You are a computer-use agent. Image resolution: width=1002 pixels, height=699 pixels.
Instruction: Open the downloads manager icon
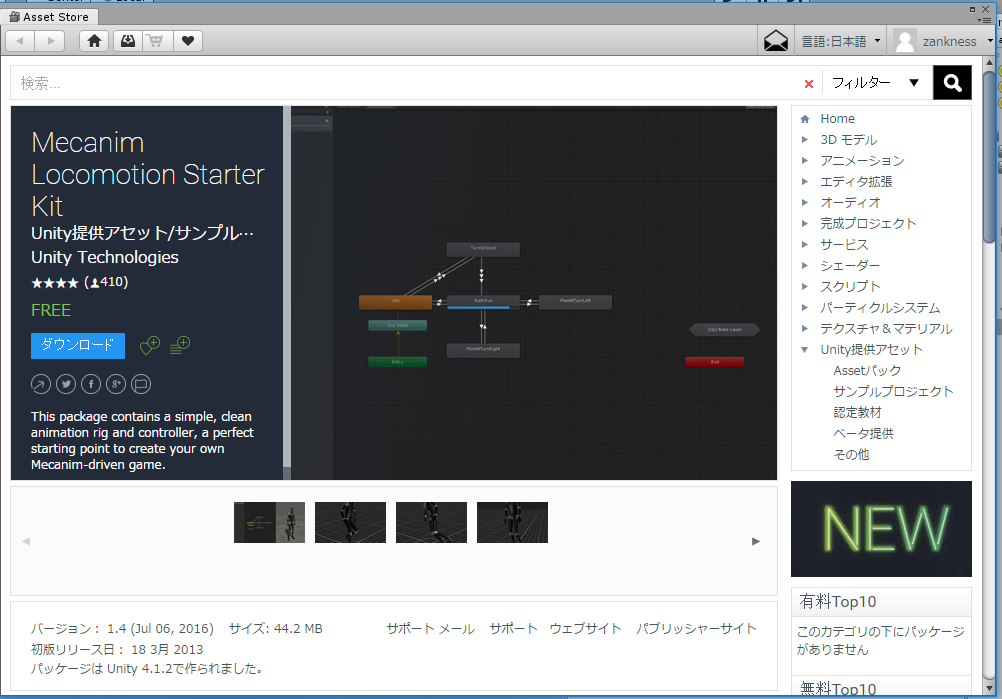point(128,41)
